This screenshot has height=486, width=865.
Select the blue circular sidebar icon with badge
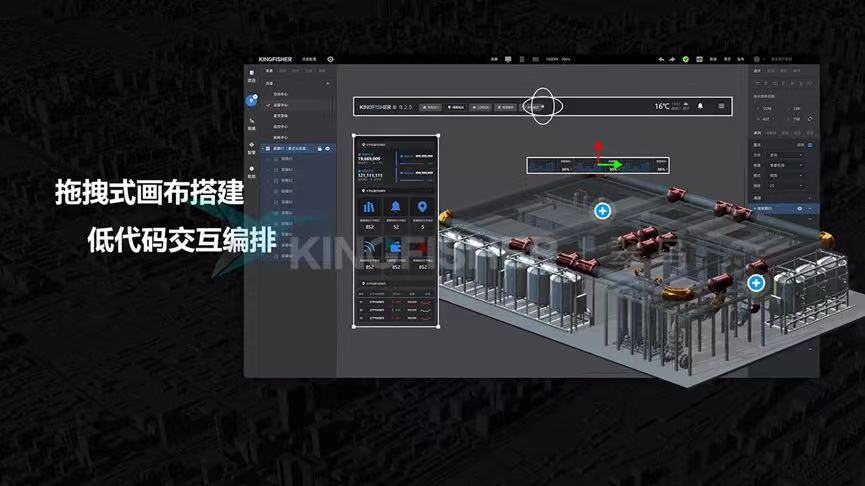click(252, 100)
